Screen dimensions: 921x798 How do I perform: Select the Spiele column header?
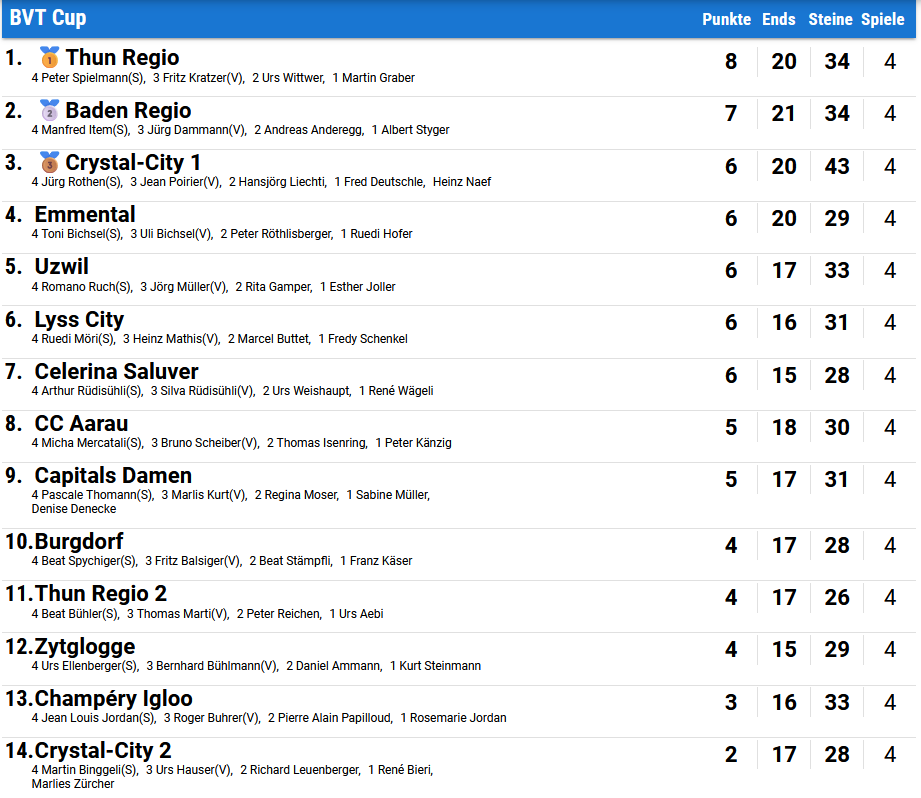(883, 19)
